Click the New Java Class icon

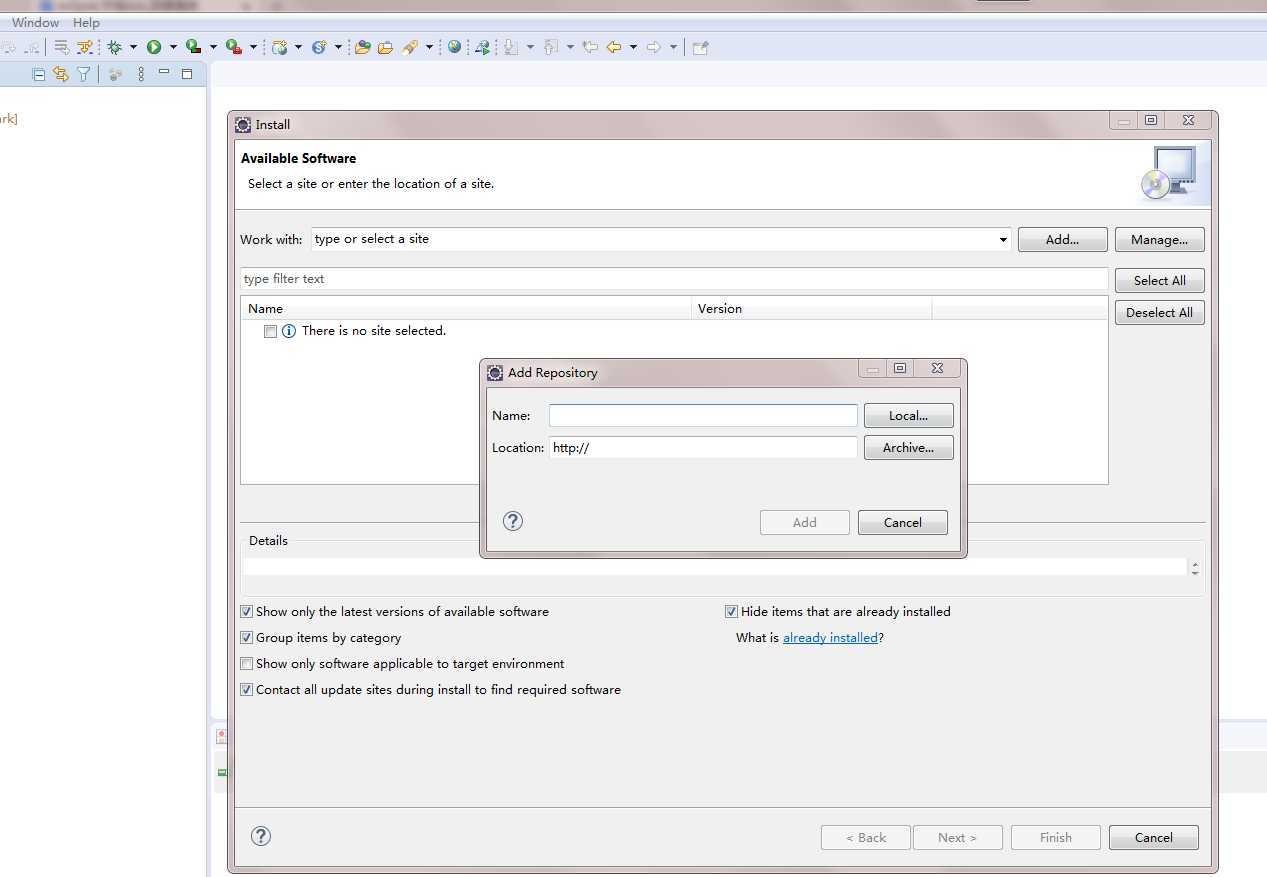(319, 47)
